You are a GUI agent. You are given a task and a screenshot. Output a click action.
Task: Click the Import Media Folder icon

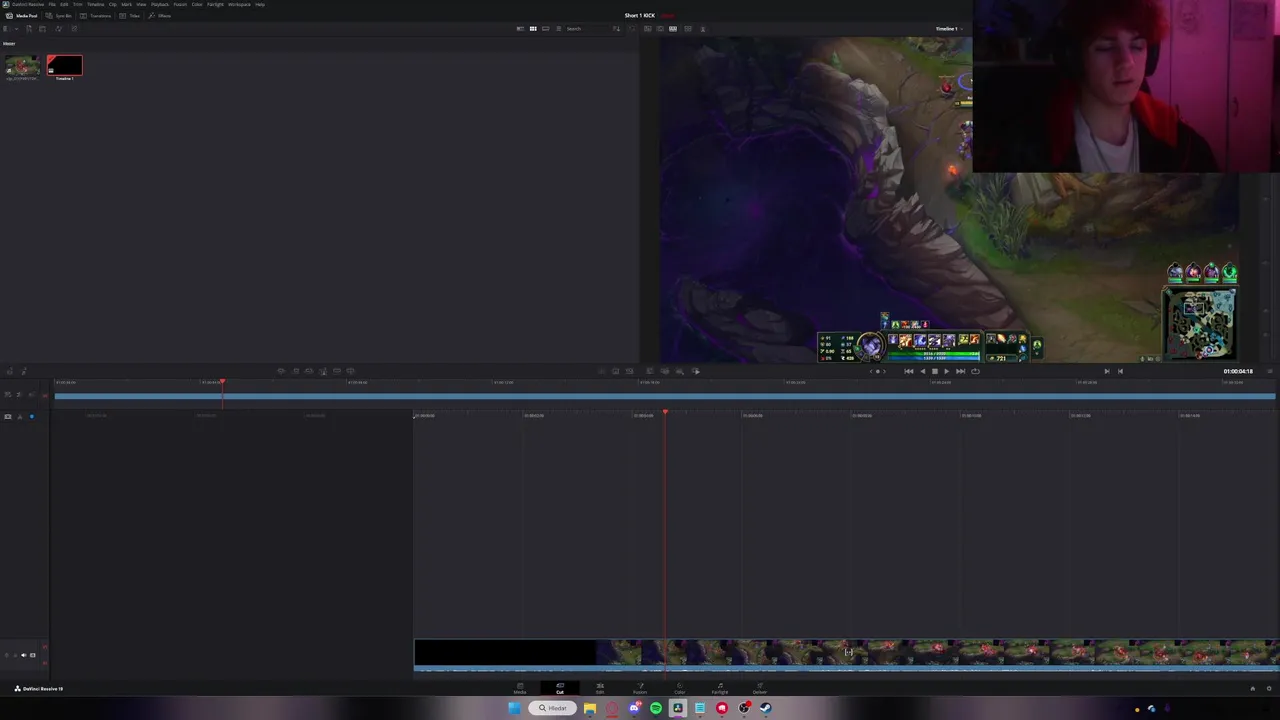(x=42, y=28)
